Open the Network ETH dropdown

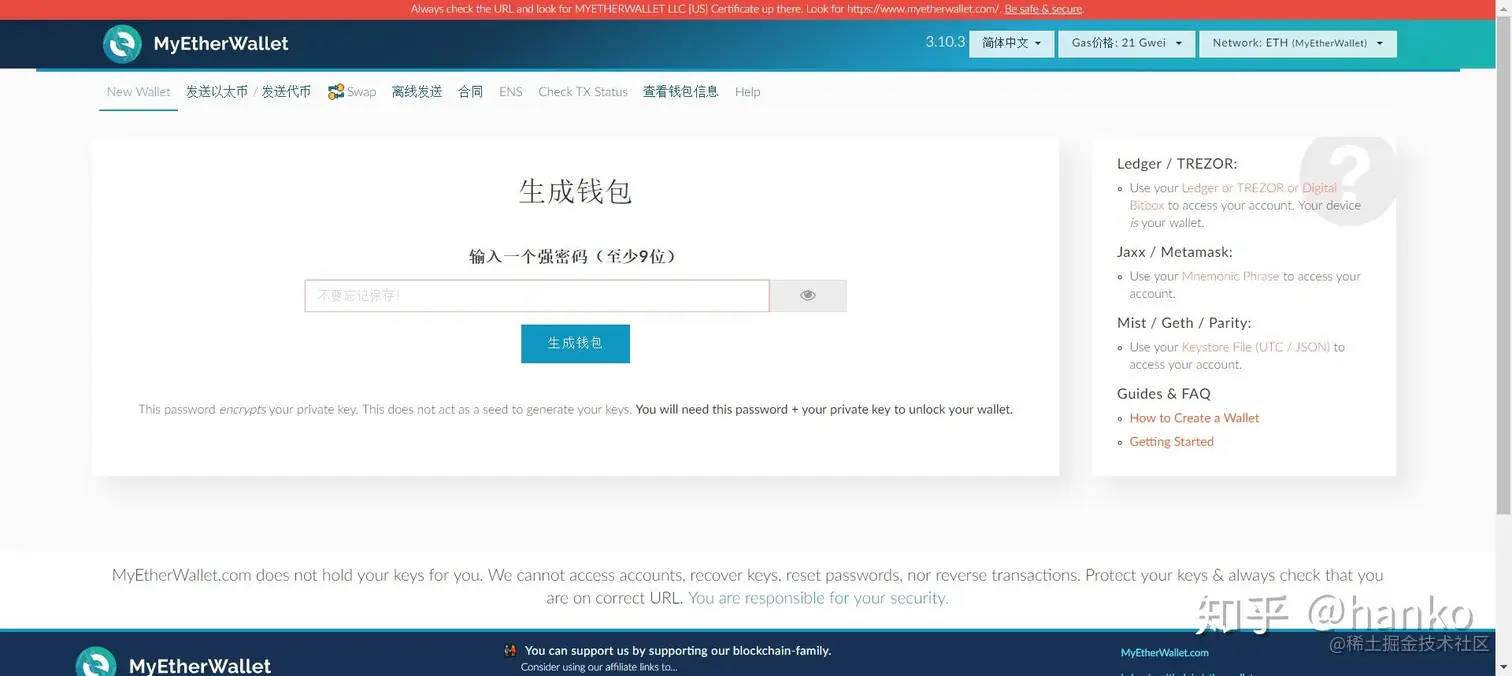[x=1298, y=43]
